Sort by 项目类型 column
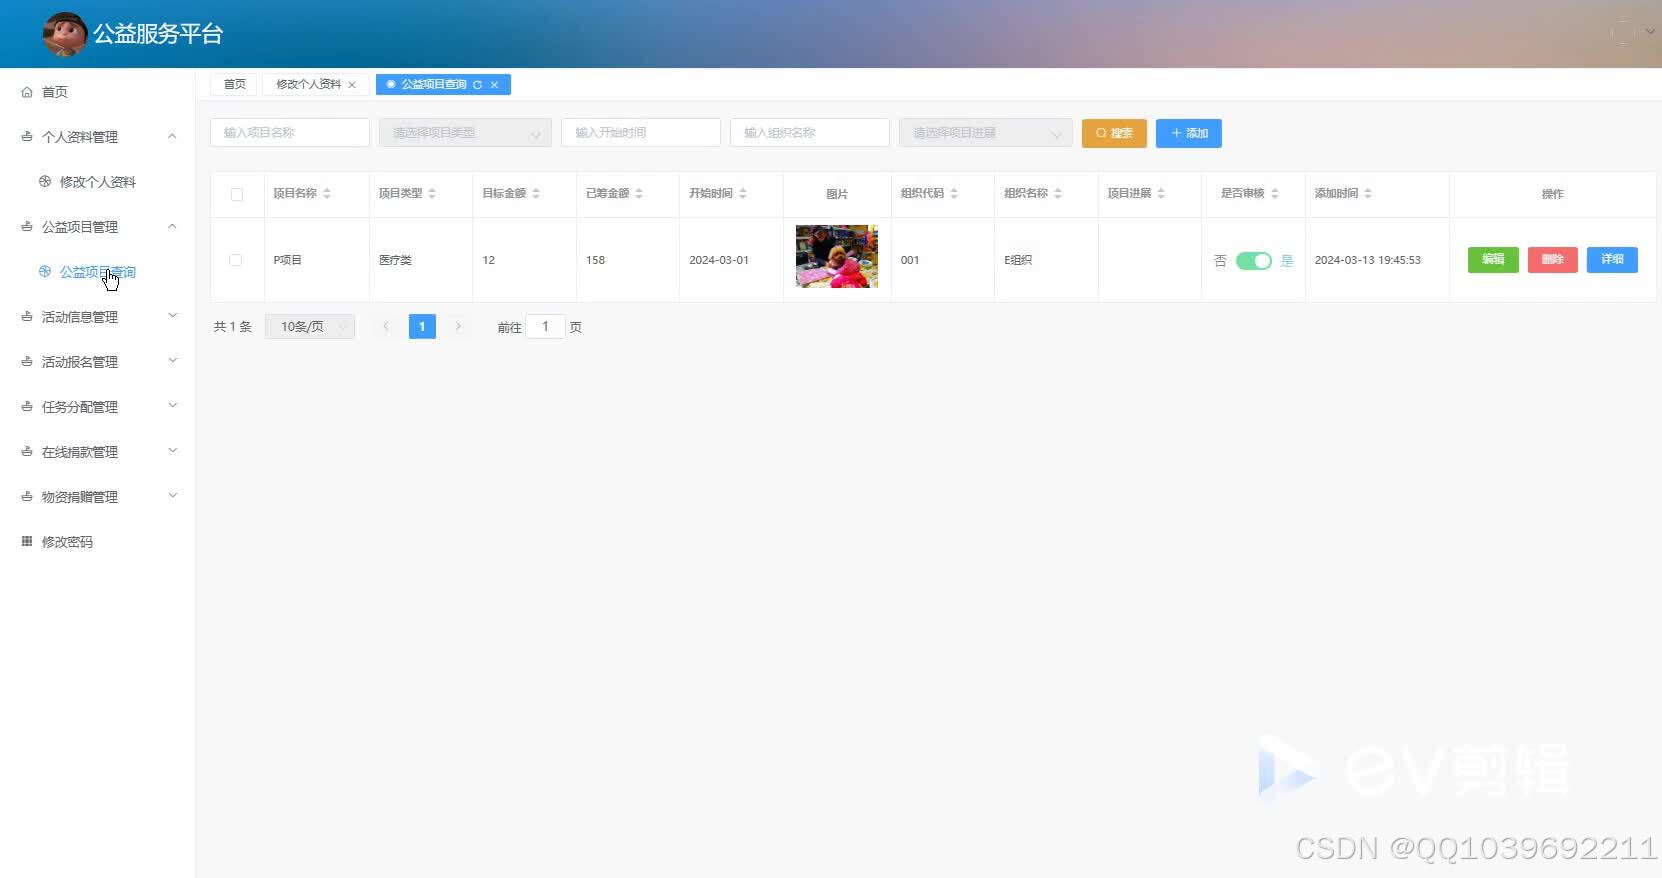The image size is (1662, 878). coord(432,194)
